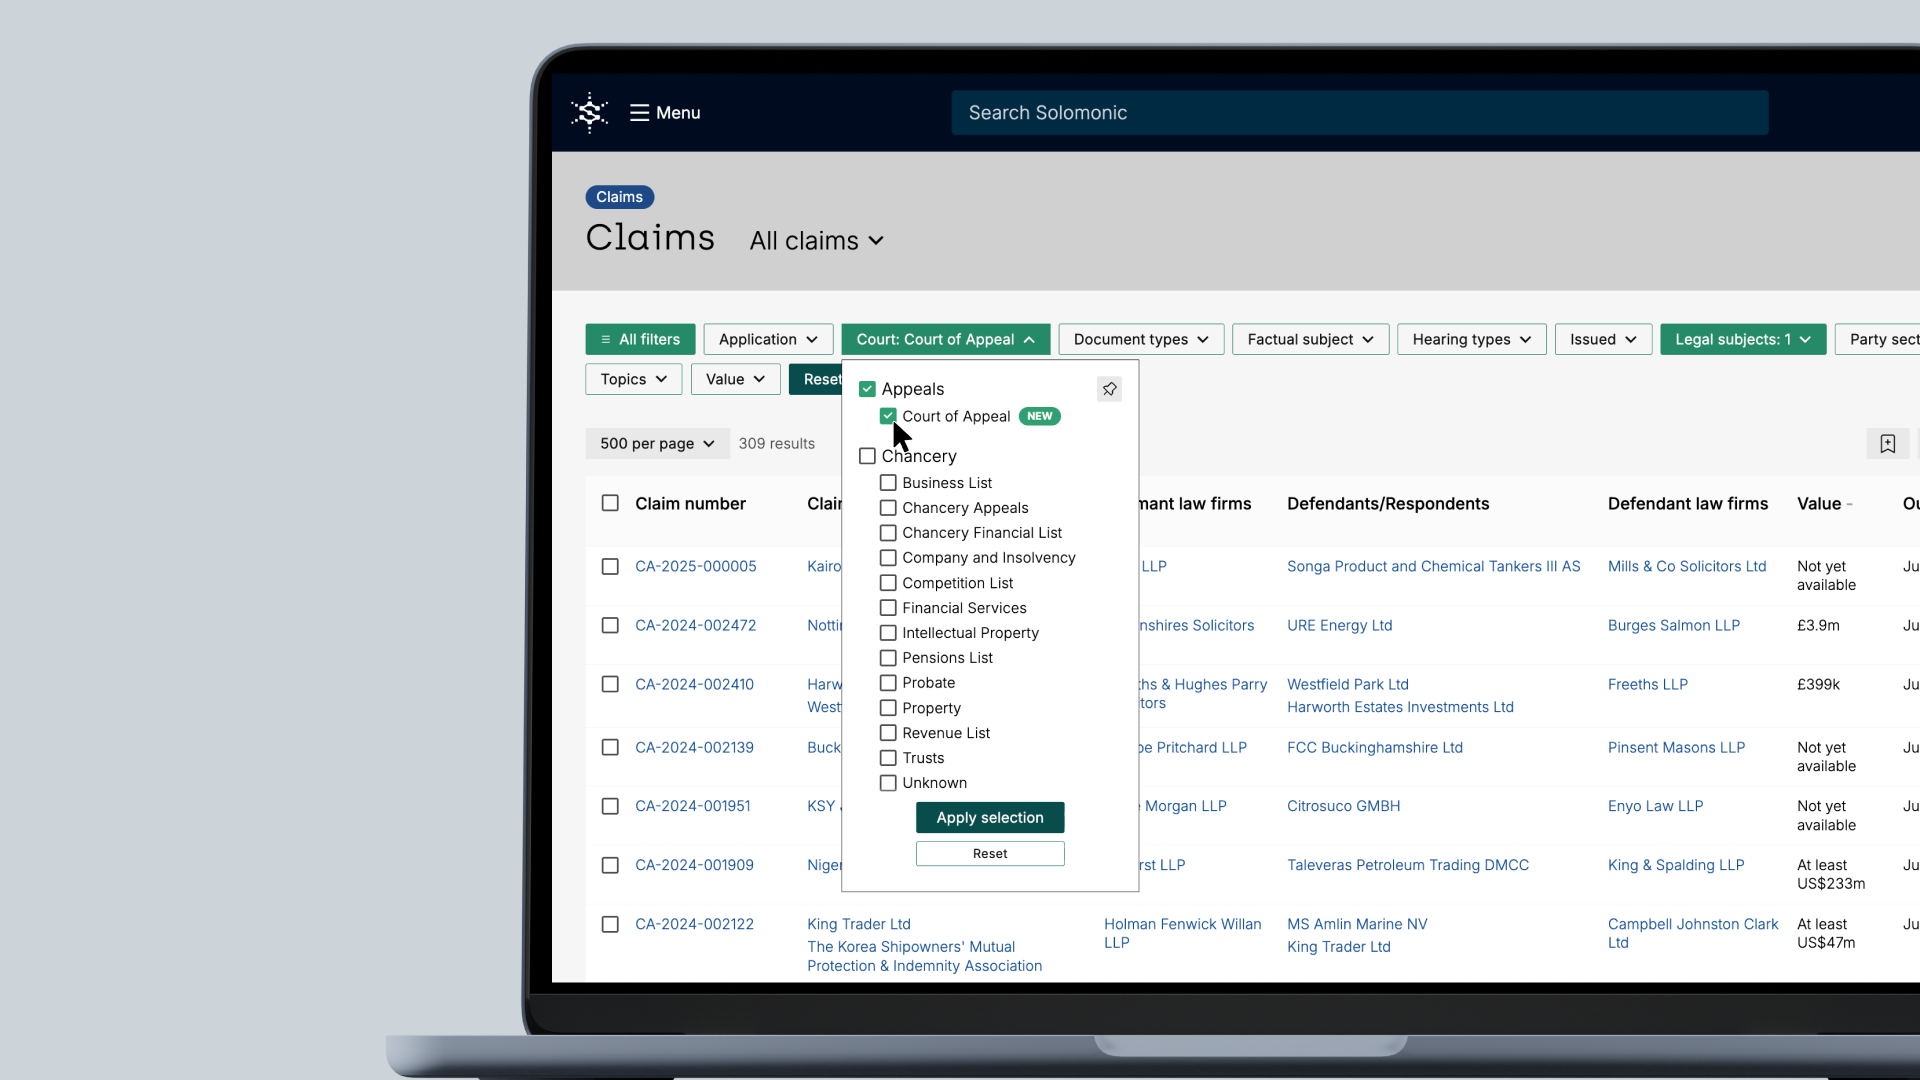Open the Document types filter
The width and height of the screenshot is (1920, 1080).
pos(1141,340)
